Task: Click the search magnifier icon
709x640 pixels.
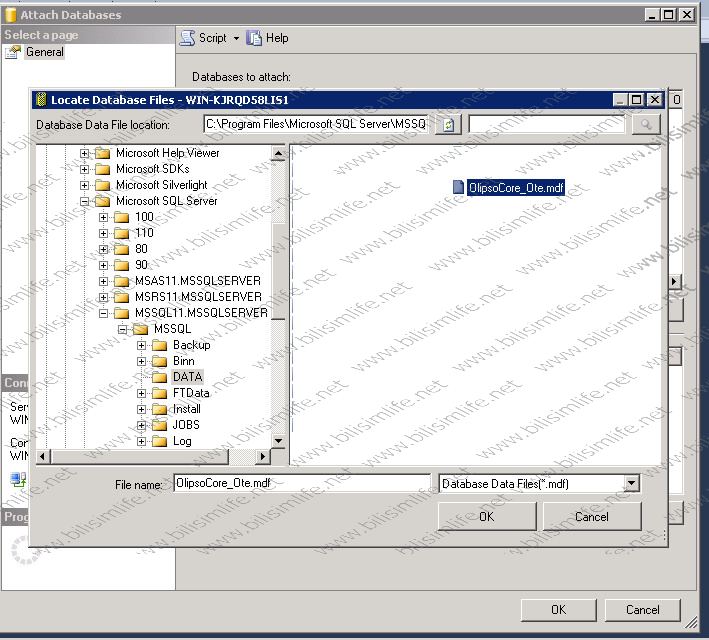Action: pos(646,124)
